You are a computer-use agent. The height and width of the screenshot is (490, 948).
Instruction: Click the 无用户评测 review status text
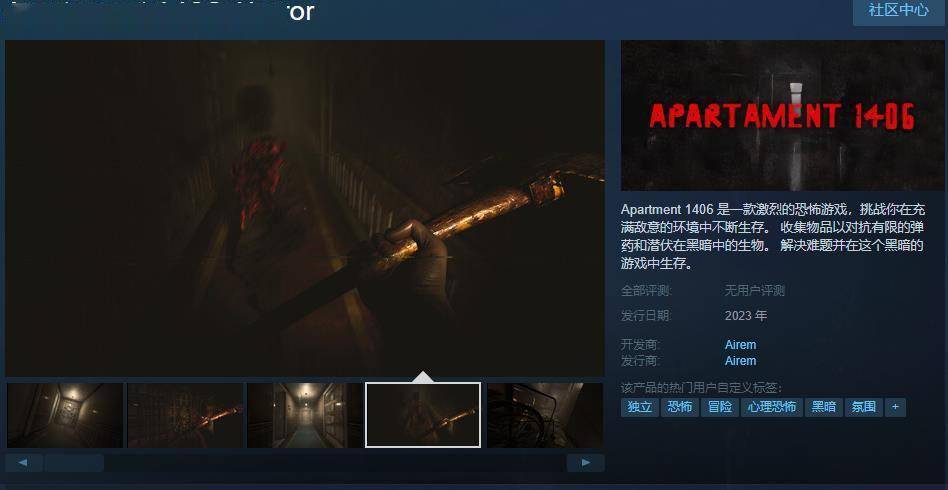tap(755, 291)
